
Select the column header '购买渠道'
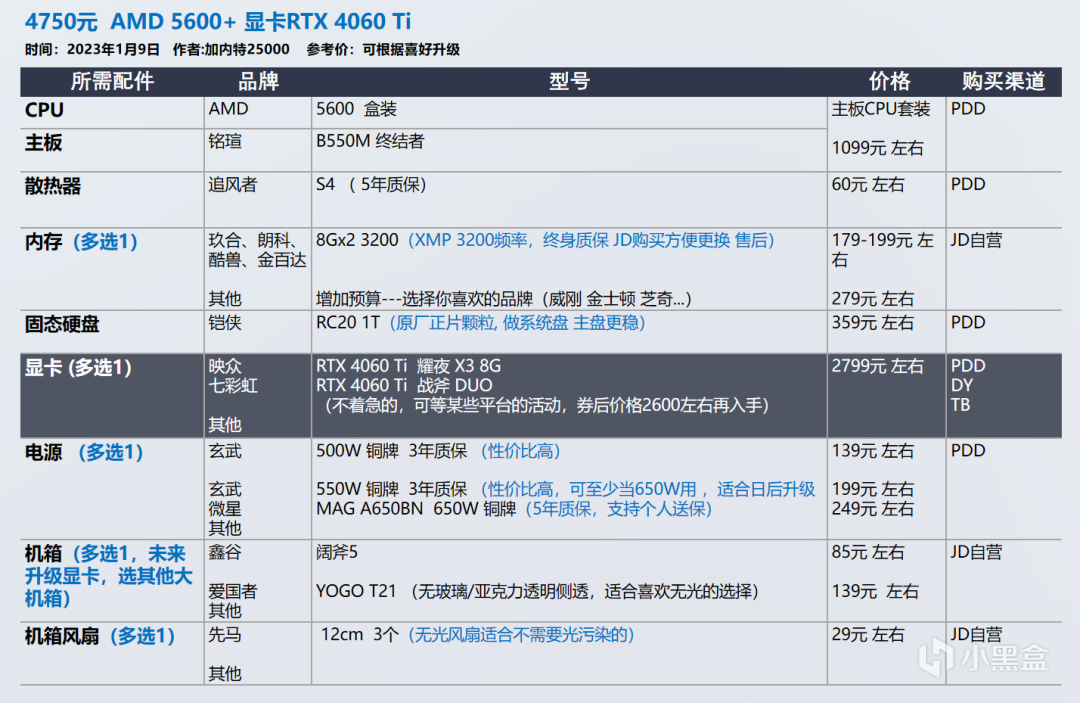coord(1004,81)
